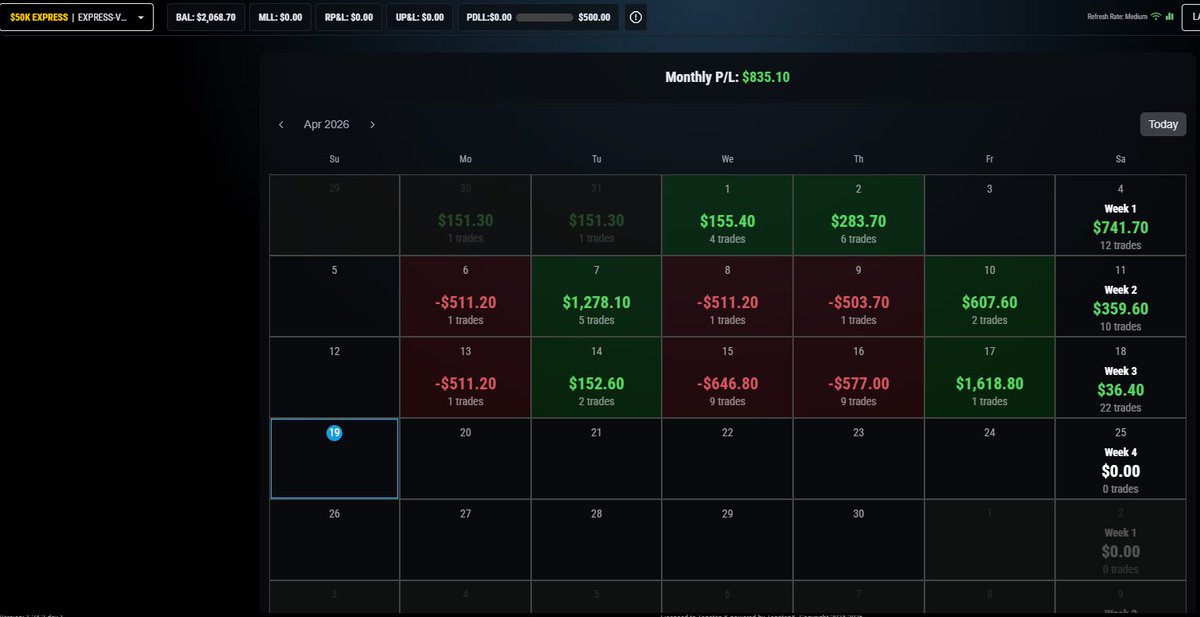The width and height of the screenshot is (1200, 617).
Task: Open Week 4 summary $0.00 on day 25
Action: (x=1120, y=458)
